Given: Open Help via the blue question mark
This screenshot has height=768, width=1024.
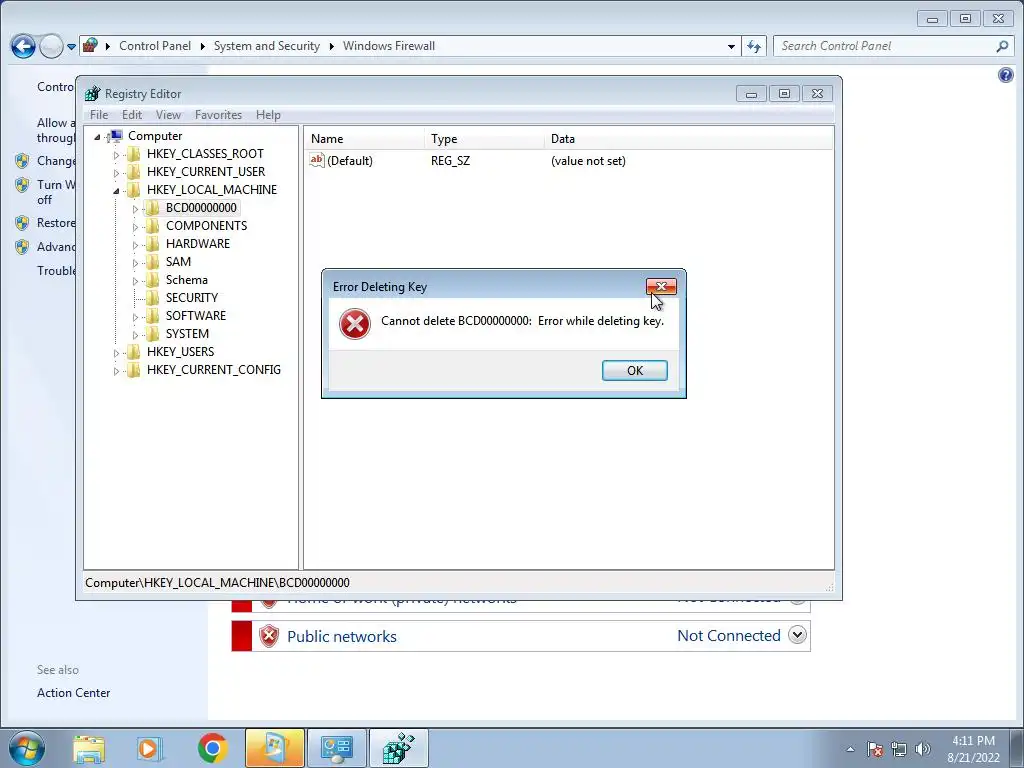Looking at the screenshot, I should [1006, 75].
